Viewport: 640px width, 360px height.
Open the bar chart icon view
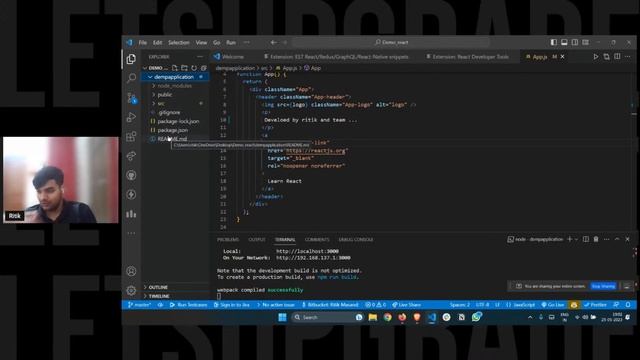point(131,214)
